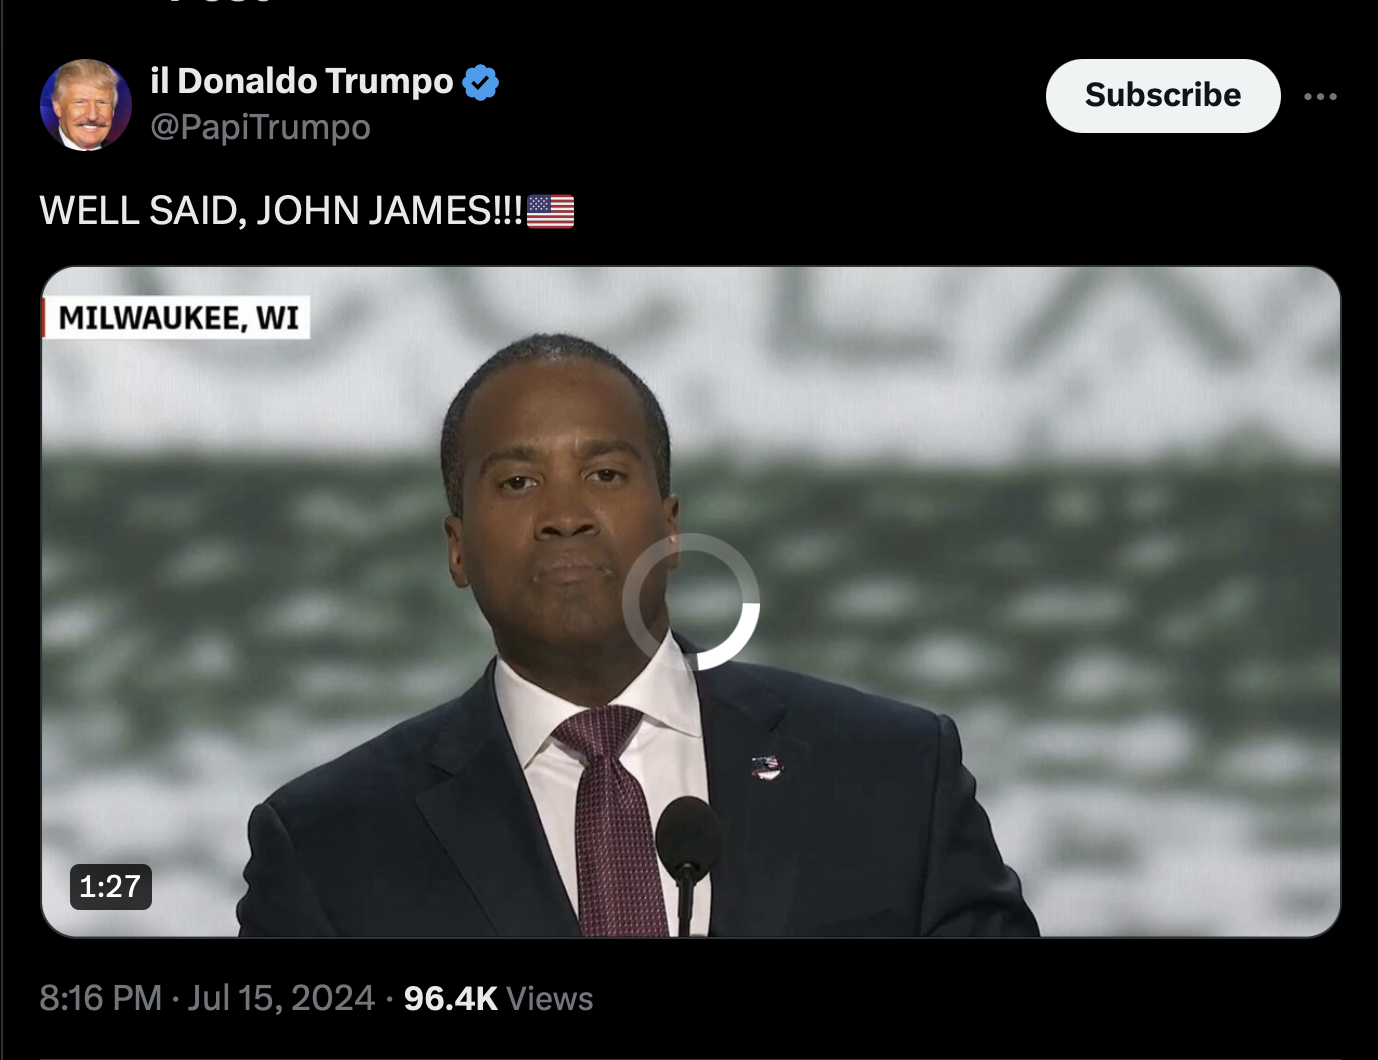Click the blue verified checkmark badge
Image resolution: width=1378 pixels, height=1060 pixels.
481,82
